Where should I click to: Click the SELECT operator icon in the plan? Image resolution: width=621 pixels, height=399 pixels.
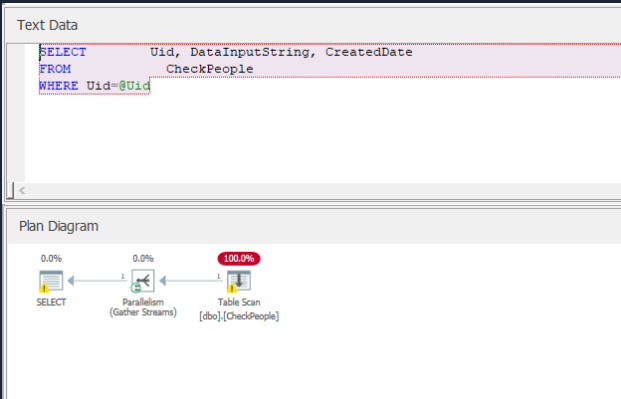pyautogui.click(x=51, y=281)
